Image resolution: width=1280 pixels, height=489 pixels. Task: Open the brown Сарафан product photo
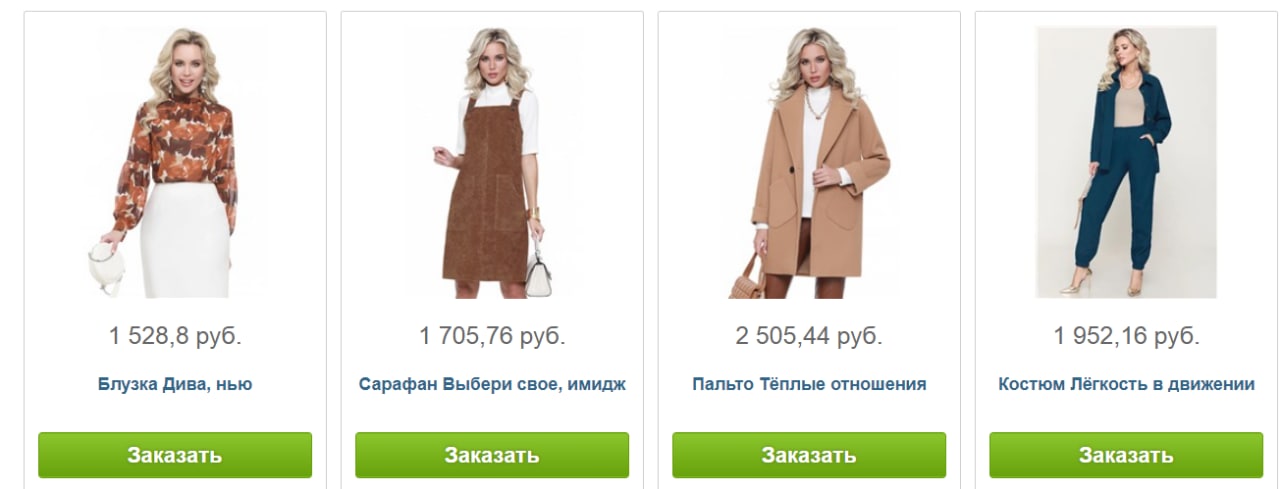[492, 162]
